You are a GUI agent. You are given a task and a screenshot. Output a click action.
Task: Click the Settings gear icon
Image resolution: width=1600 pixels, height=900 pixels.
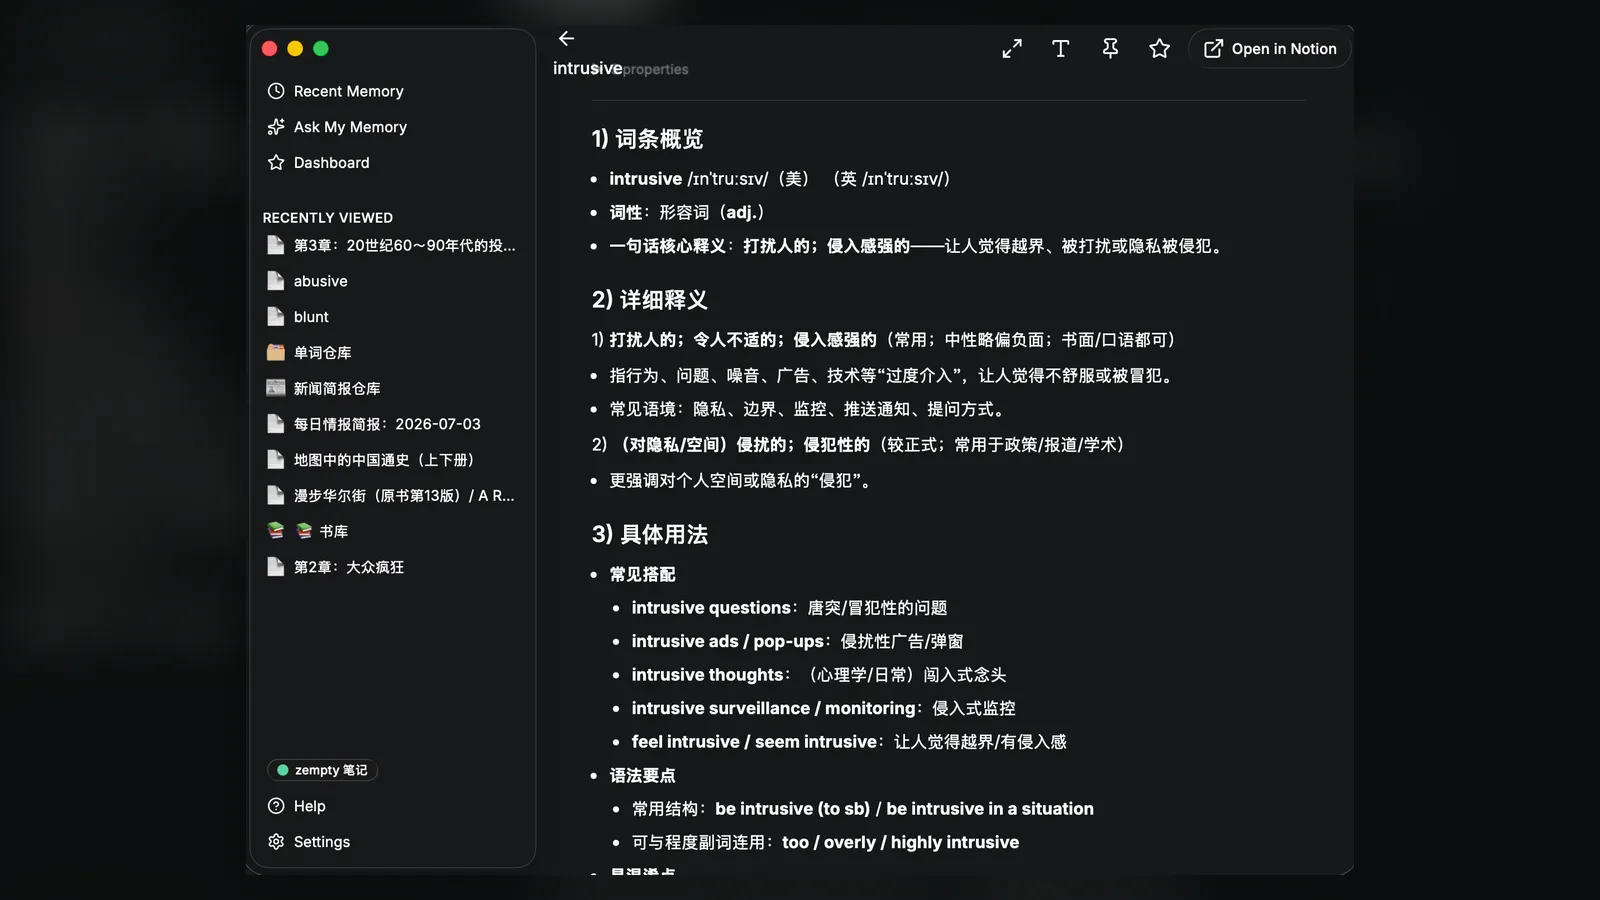[x=276, y=842]
